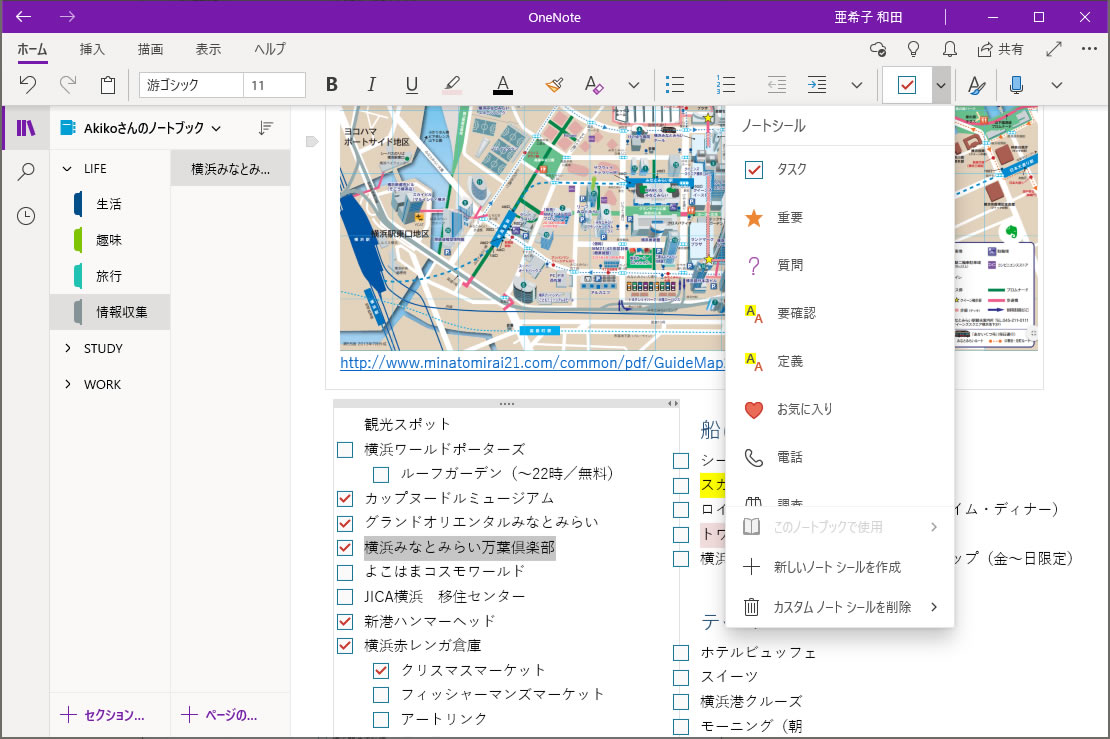
Task: Open the font name 游ゴシック box
Action: (x=188, y=85)
